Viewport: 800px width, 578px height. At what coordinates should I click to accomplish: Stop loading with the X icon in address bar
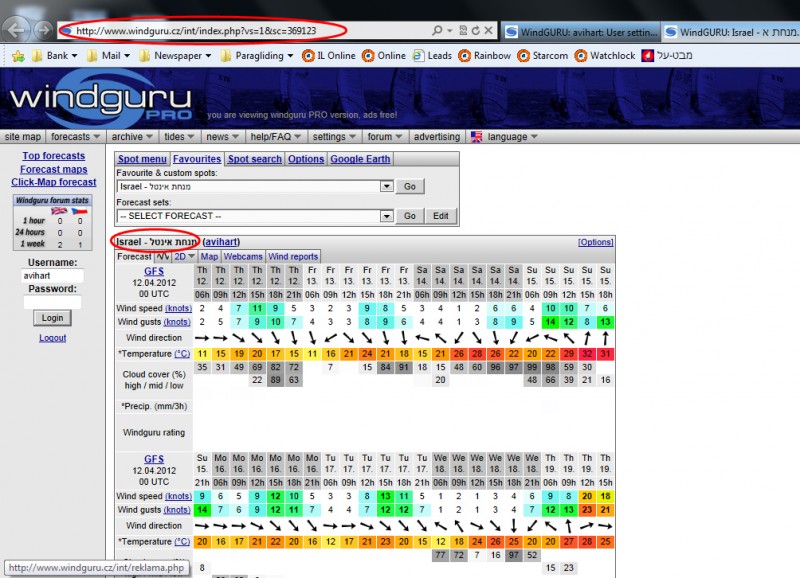tap(488, 30)
